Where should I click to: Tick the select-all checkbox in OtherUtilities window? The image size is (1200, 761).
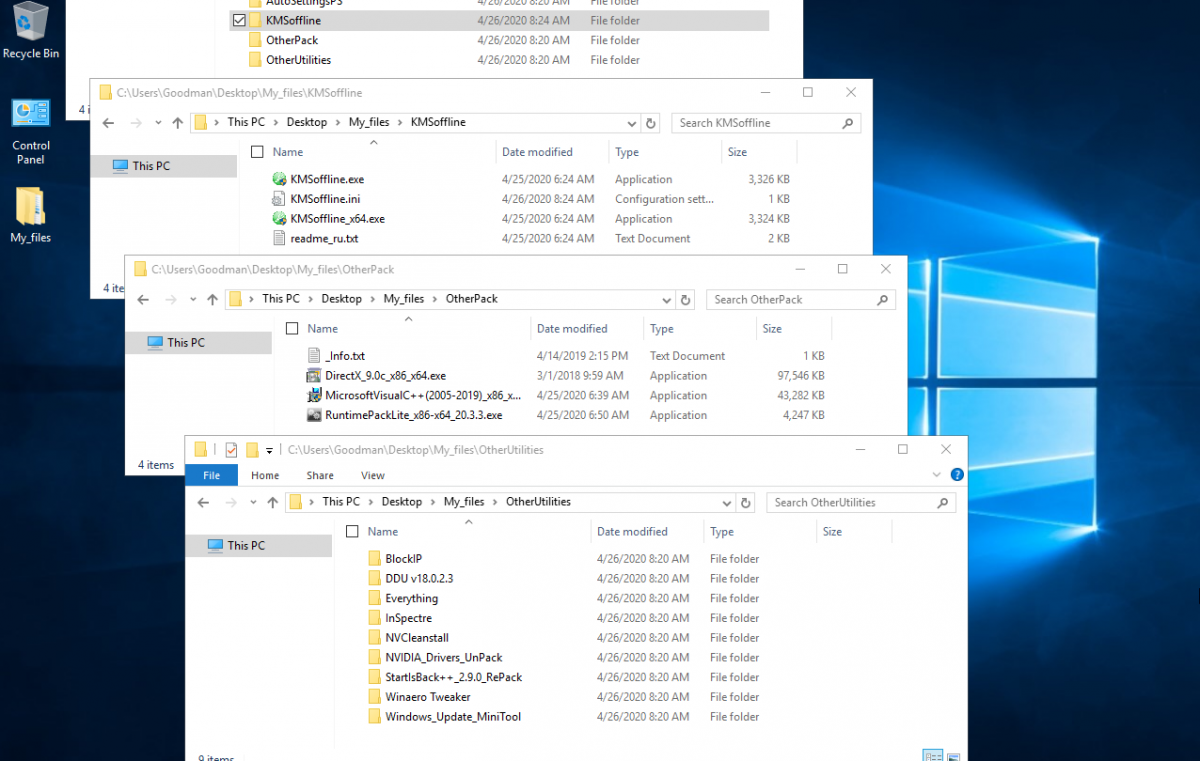(x=352, y=532)
